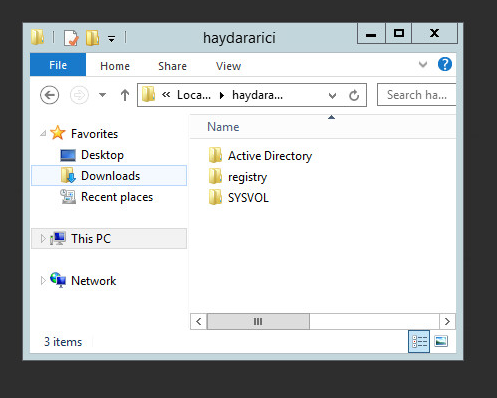Switch to Details view layout
Screen dimensions: 497x398
pos(419,341)
